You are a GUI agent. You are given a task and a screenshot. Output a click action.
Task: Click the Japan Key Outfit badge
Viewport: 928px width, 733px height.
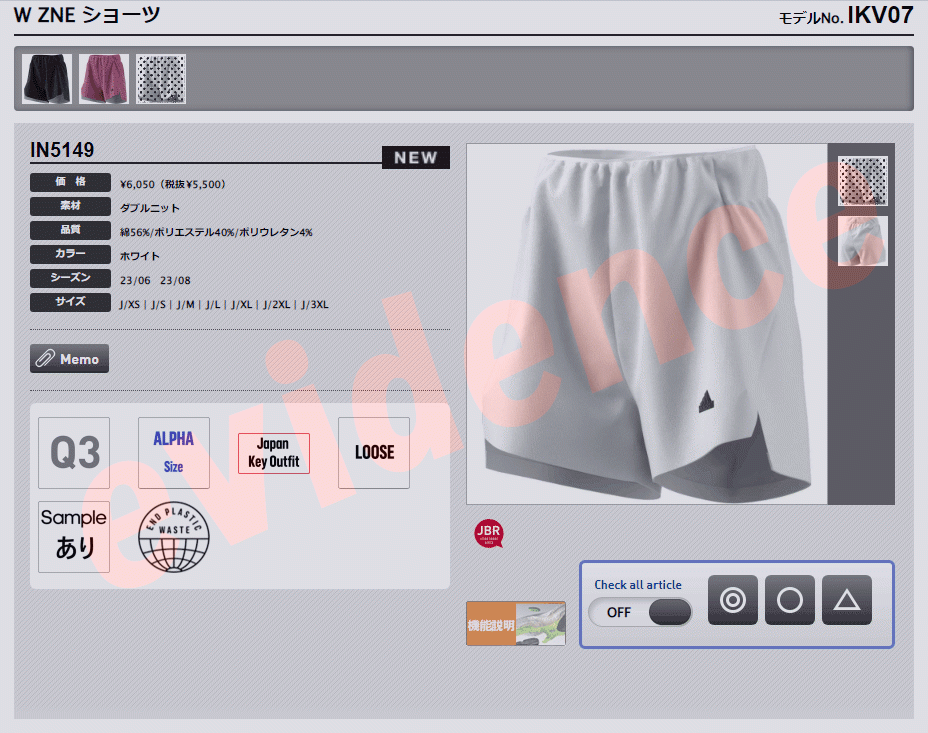(273, 453)
